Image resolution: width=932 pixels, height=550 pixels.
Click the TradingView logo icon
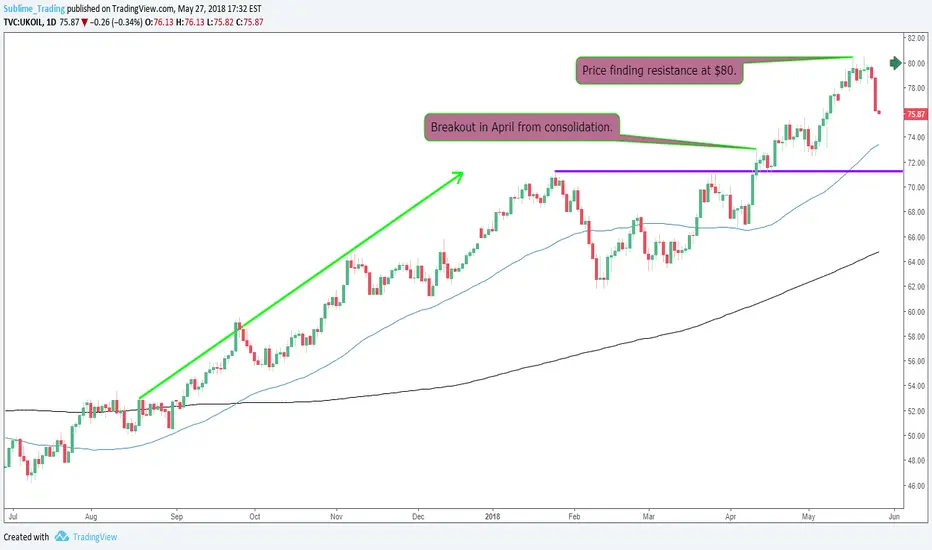pyautogui.click(x=62, y=536)
